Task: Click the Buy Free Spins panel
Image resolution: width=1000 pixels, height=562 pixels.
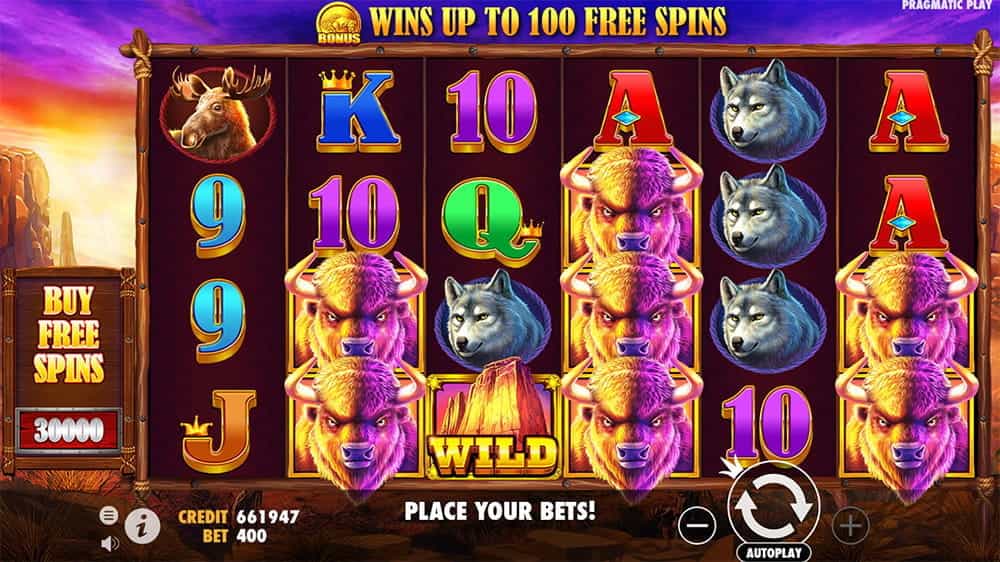Action: 68,335
